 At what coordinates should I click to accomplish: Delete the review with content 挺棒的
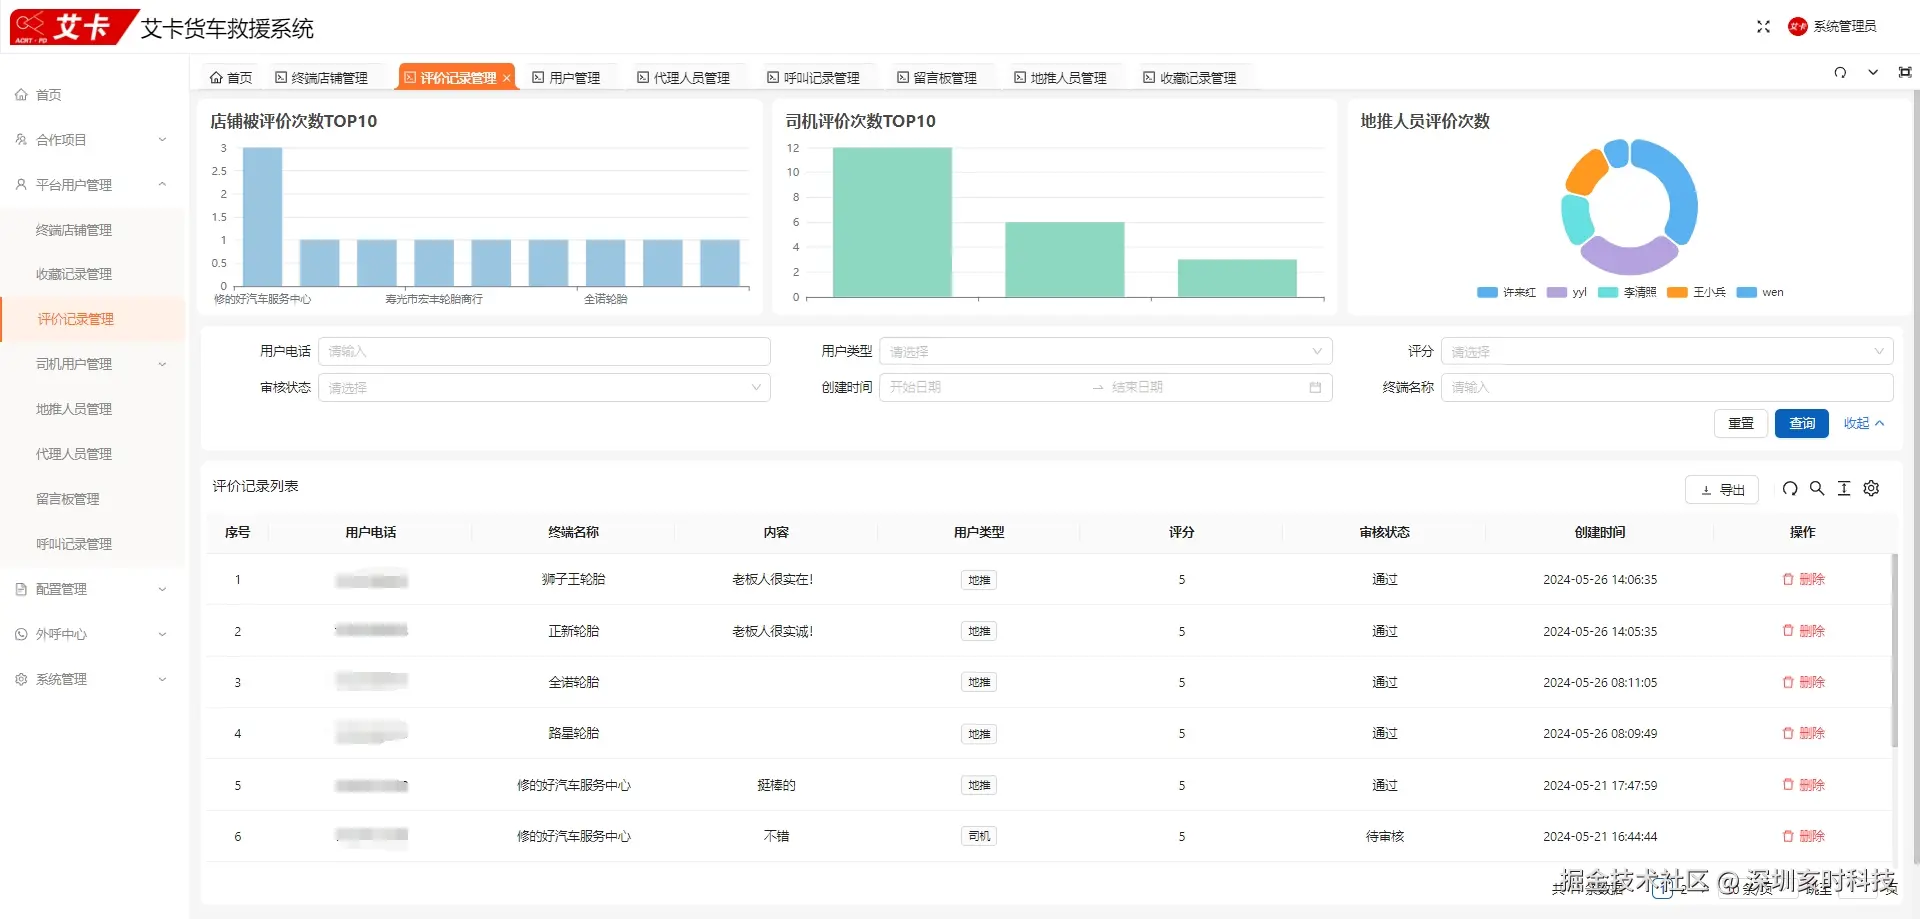coord(1803,785)
